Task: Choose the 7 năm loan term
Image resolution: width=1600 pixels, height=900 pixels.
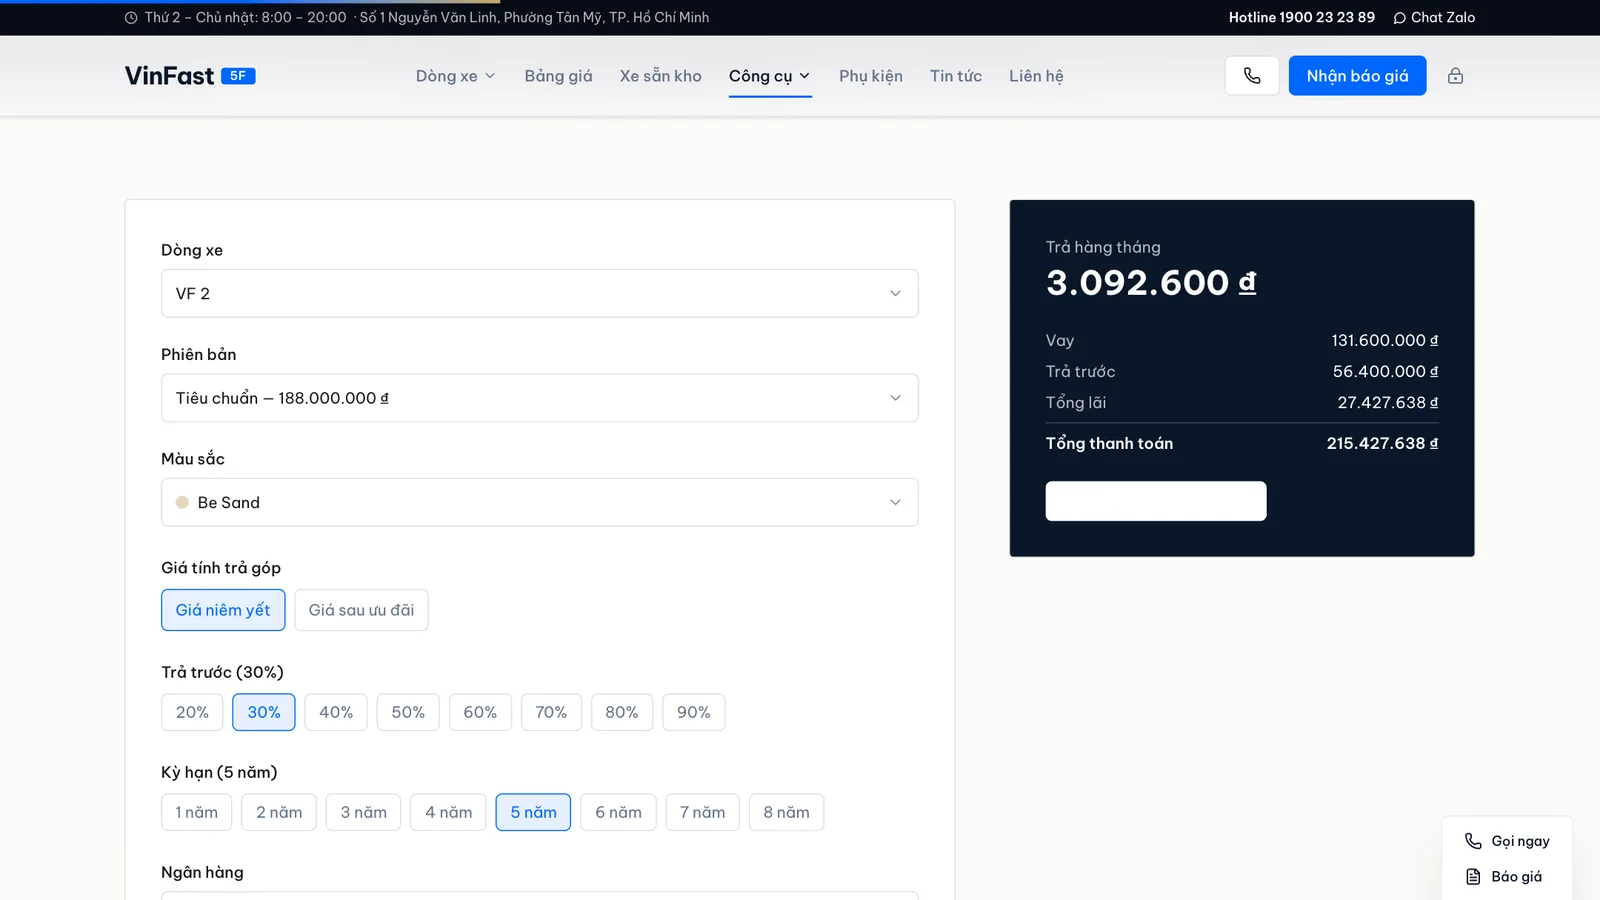Action: pos(703,812)
